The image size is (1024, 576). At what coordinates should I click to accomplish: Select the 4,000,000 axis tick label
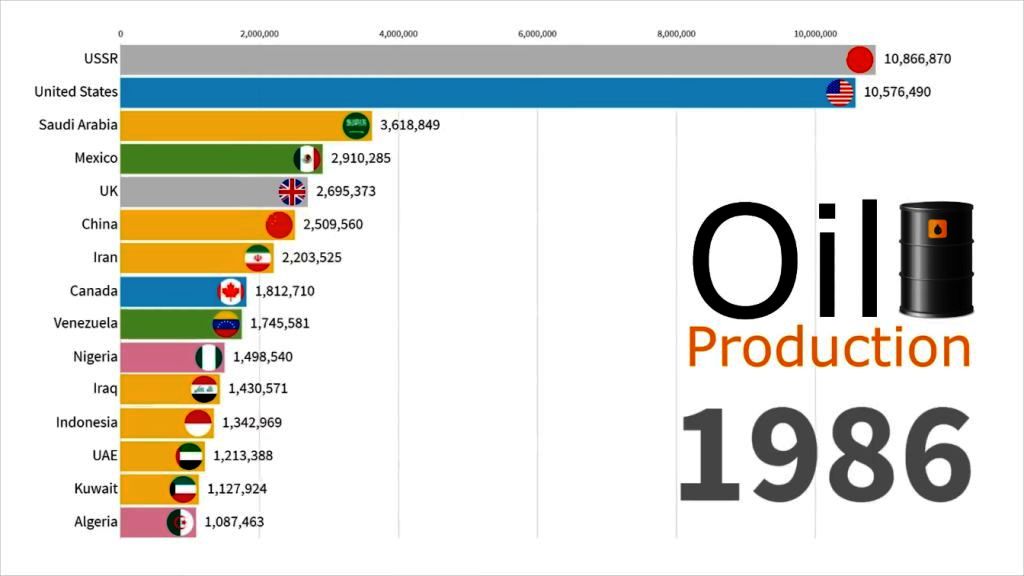398,34
